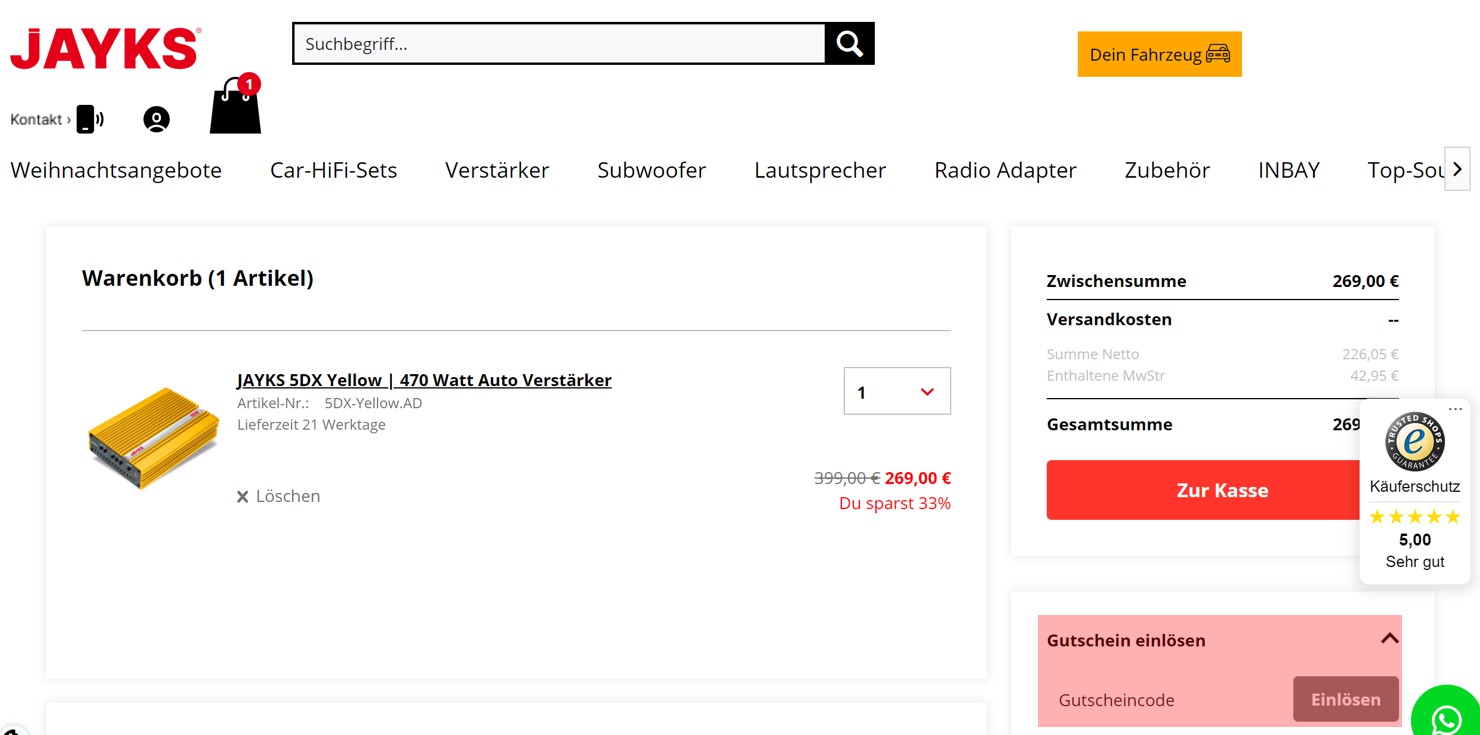Click the Dein Fahrzeug button
1480x735 pixels.
click(x=1159, y=54)
